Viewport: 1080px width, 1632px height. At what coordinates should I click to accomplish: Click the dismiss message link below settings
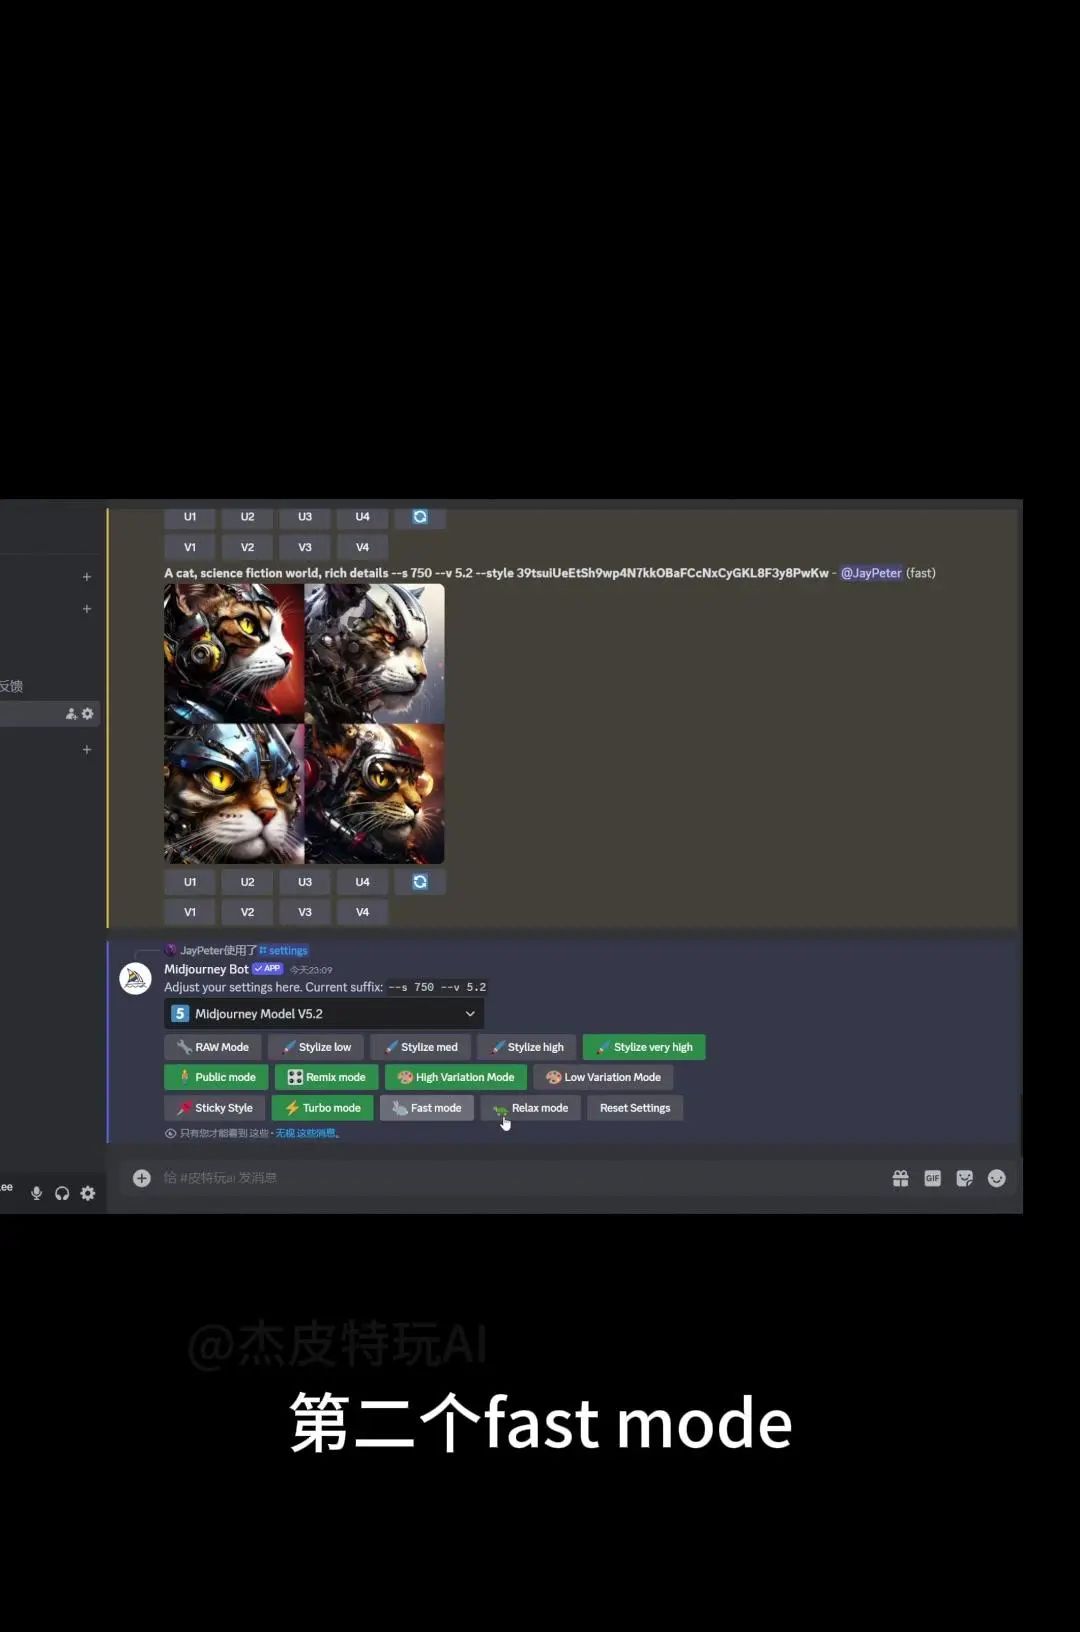pos(307,1133)
